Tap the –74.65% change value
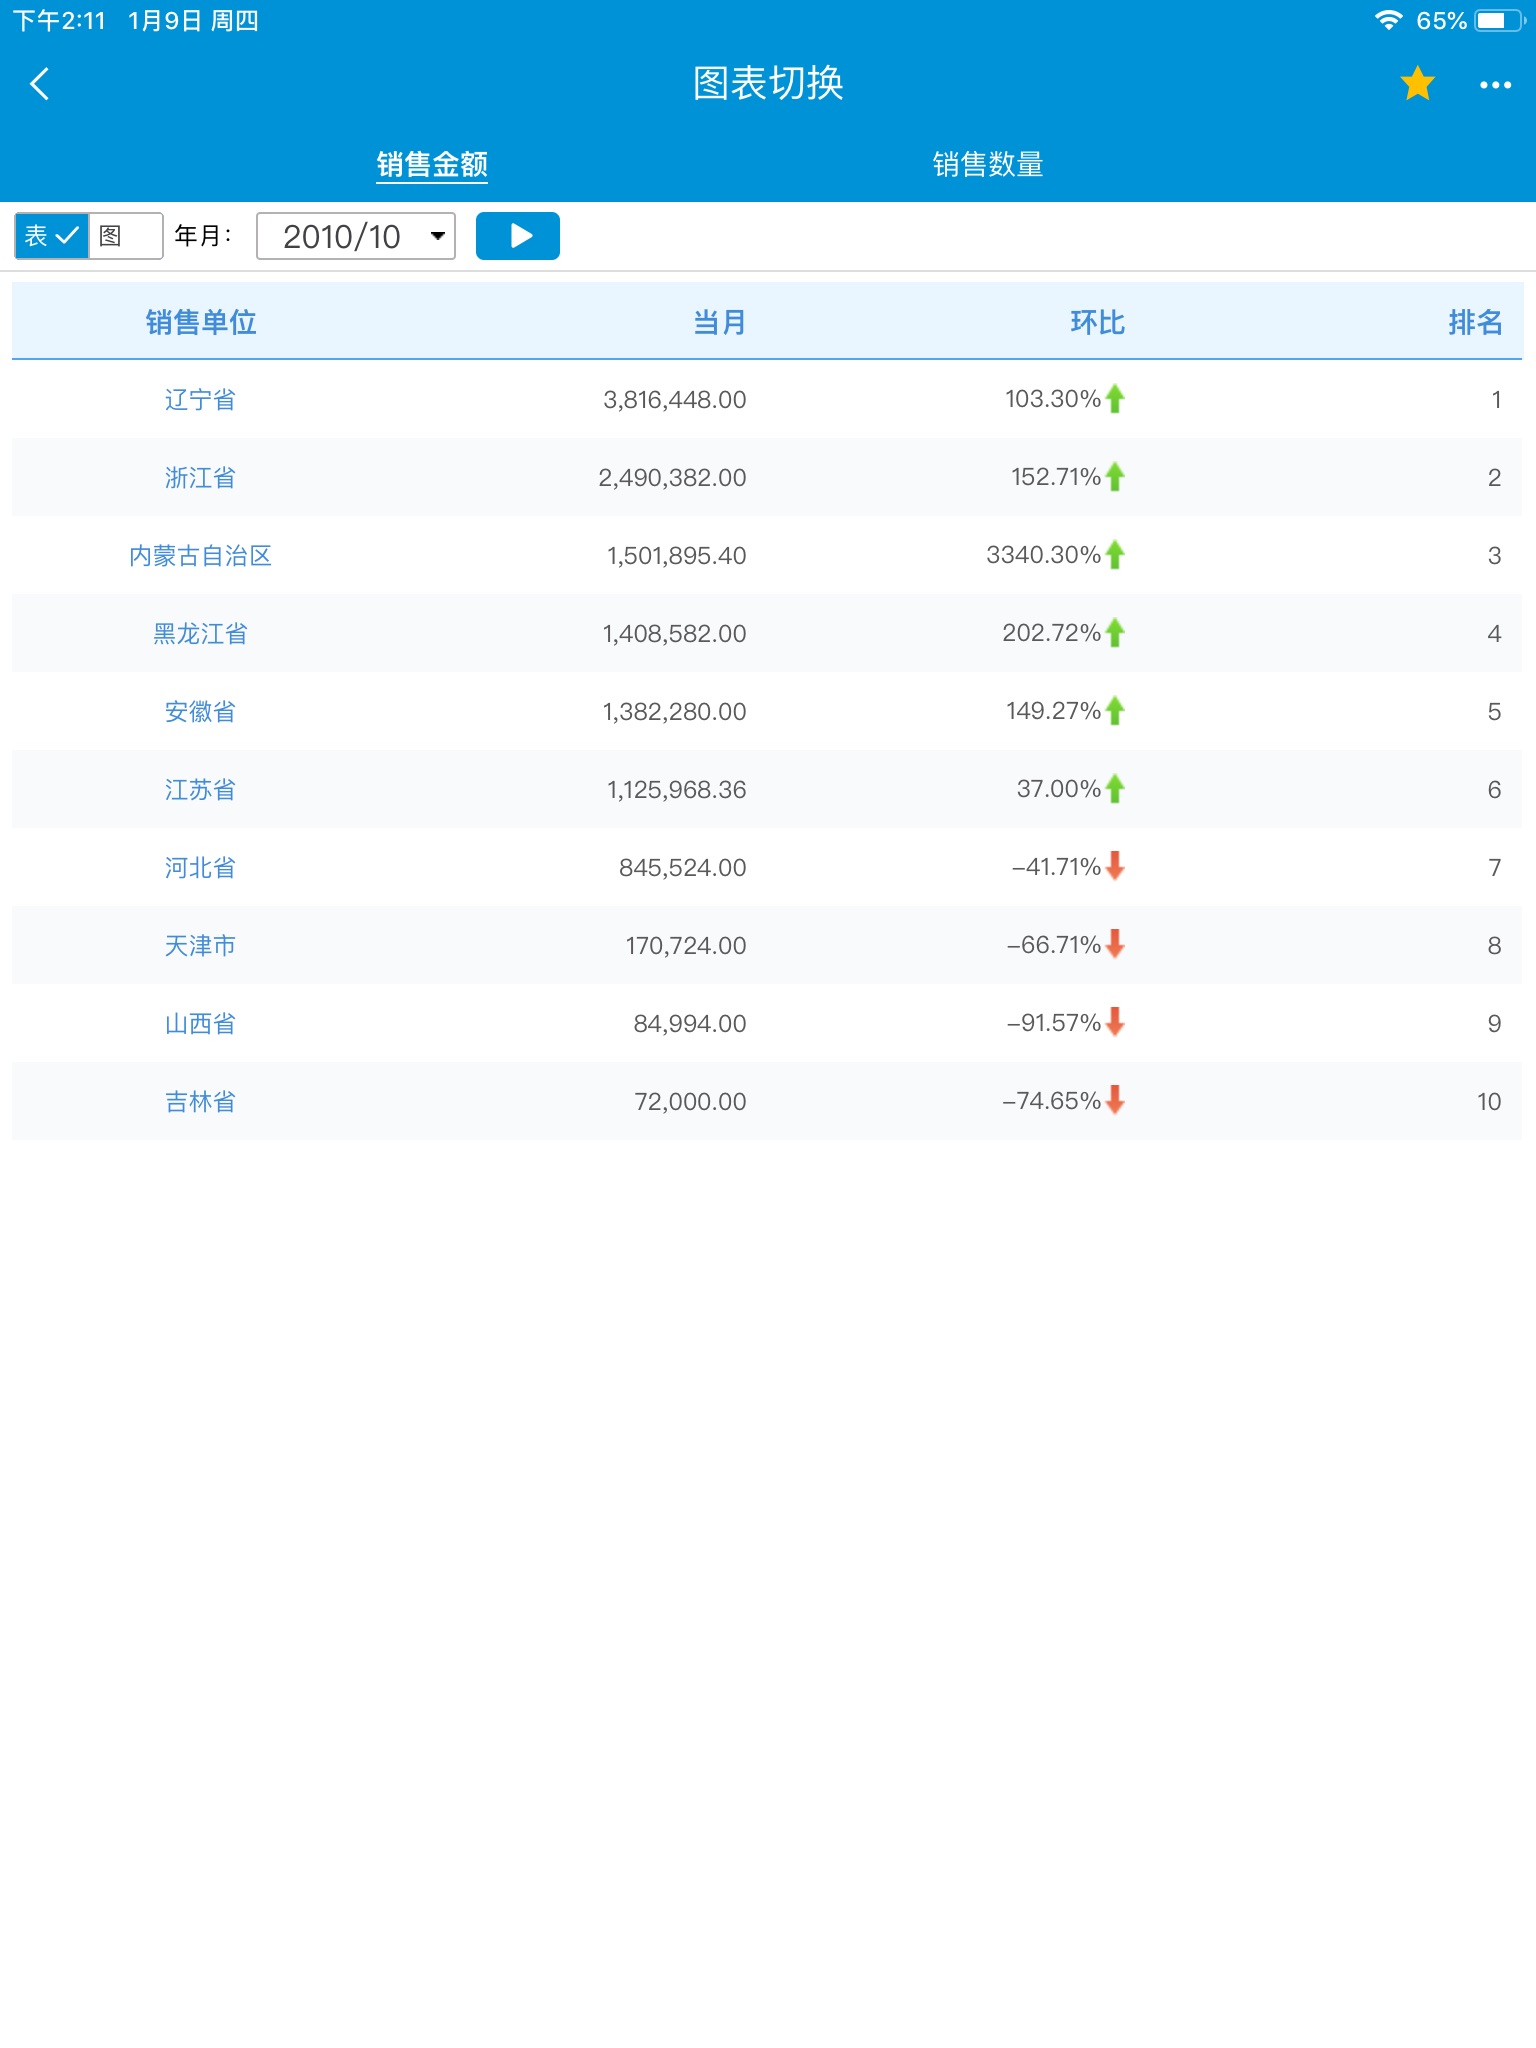Screen dimensions: 1536x2048 pyautogui.click(x=1051, y=1101)
